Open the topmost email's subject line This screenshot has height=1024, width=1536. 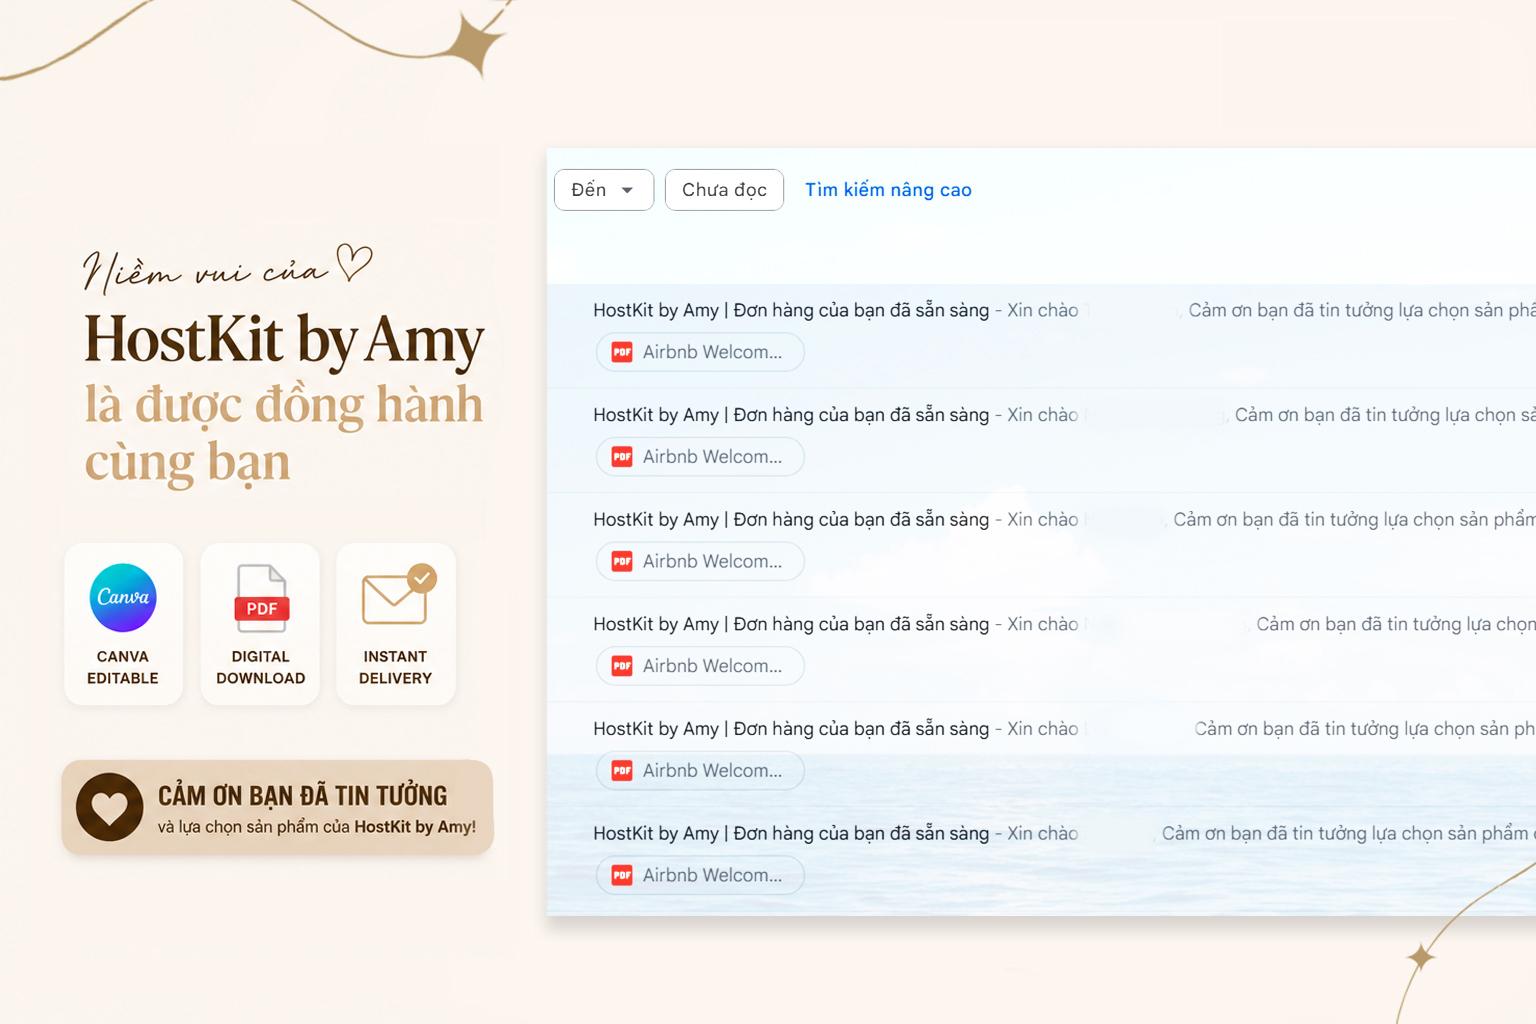pos(791,310)
